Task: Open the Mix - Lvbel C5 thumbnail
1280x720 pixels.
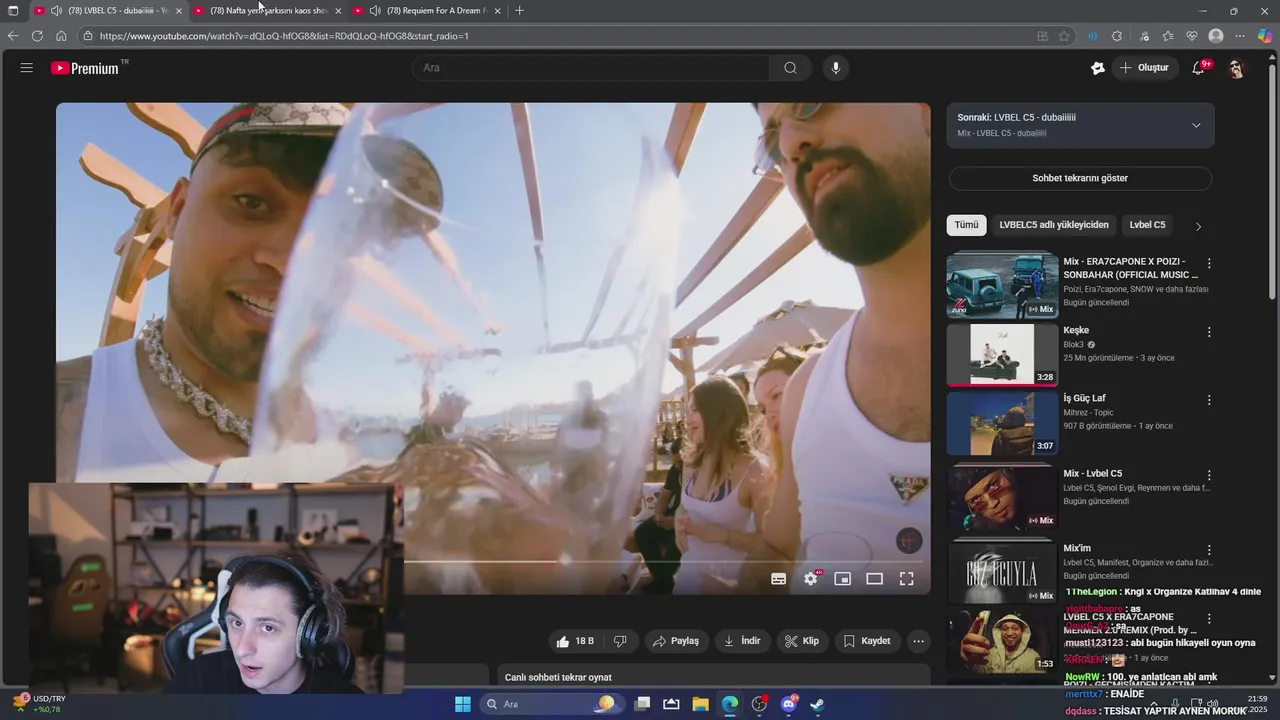Action: click(x=1002, y=498)
